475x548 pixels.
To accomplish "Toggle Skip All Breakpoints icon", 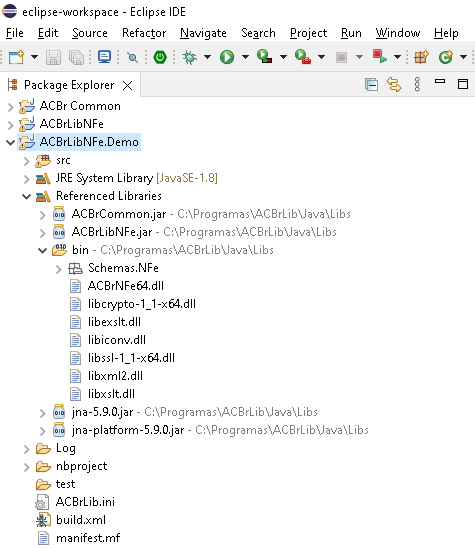I will (x=132, y=57).
